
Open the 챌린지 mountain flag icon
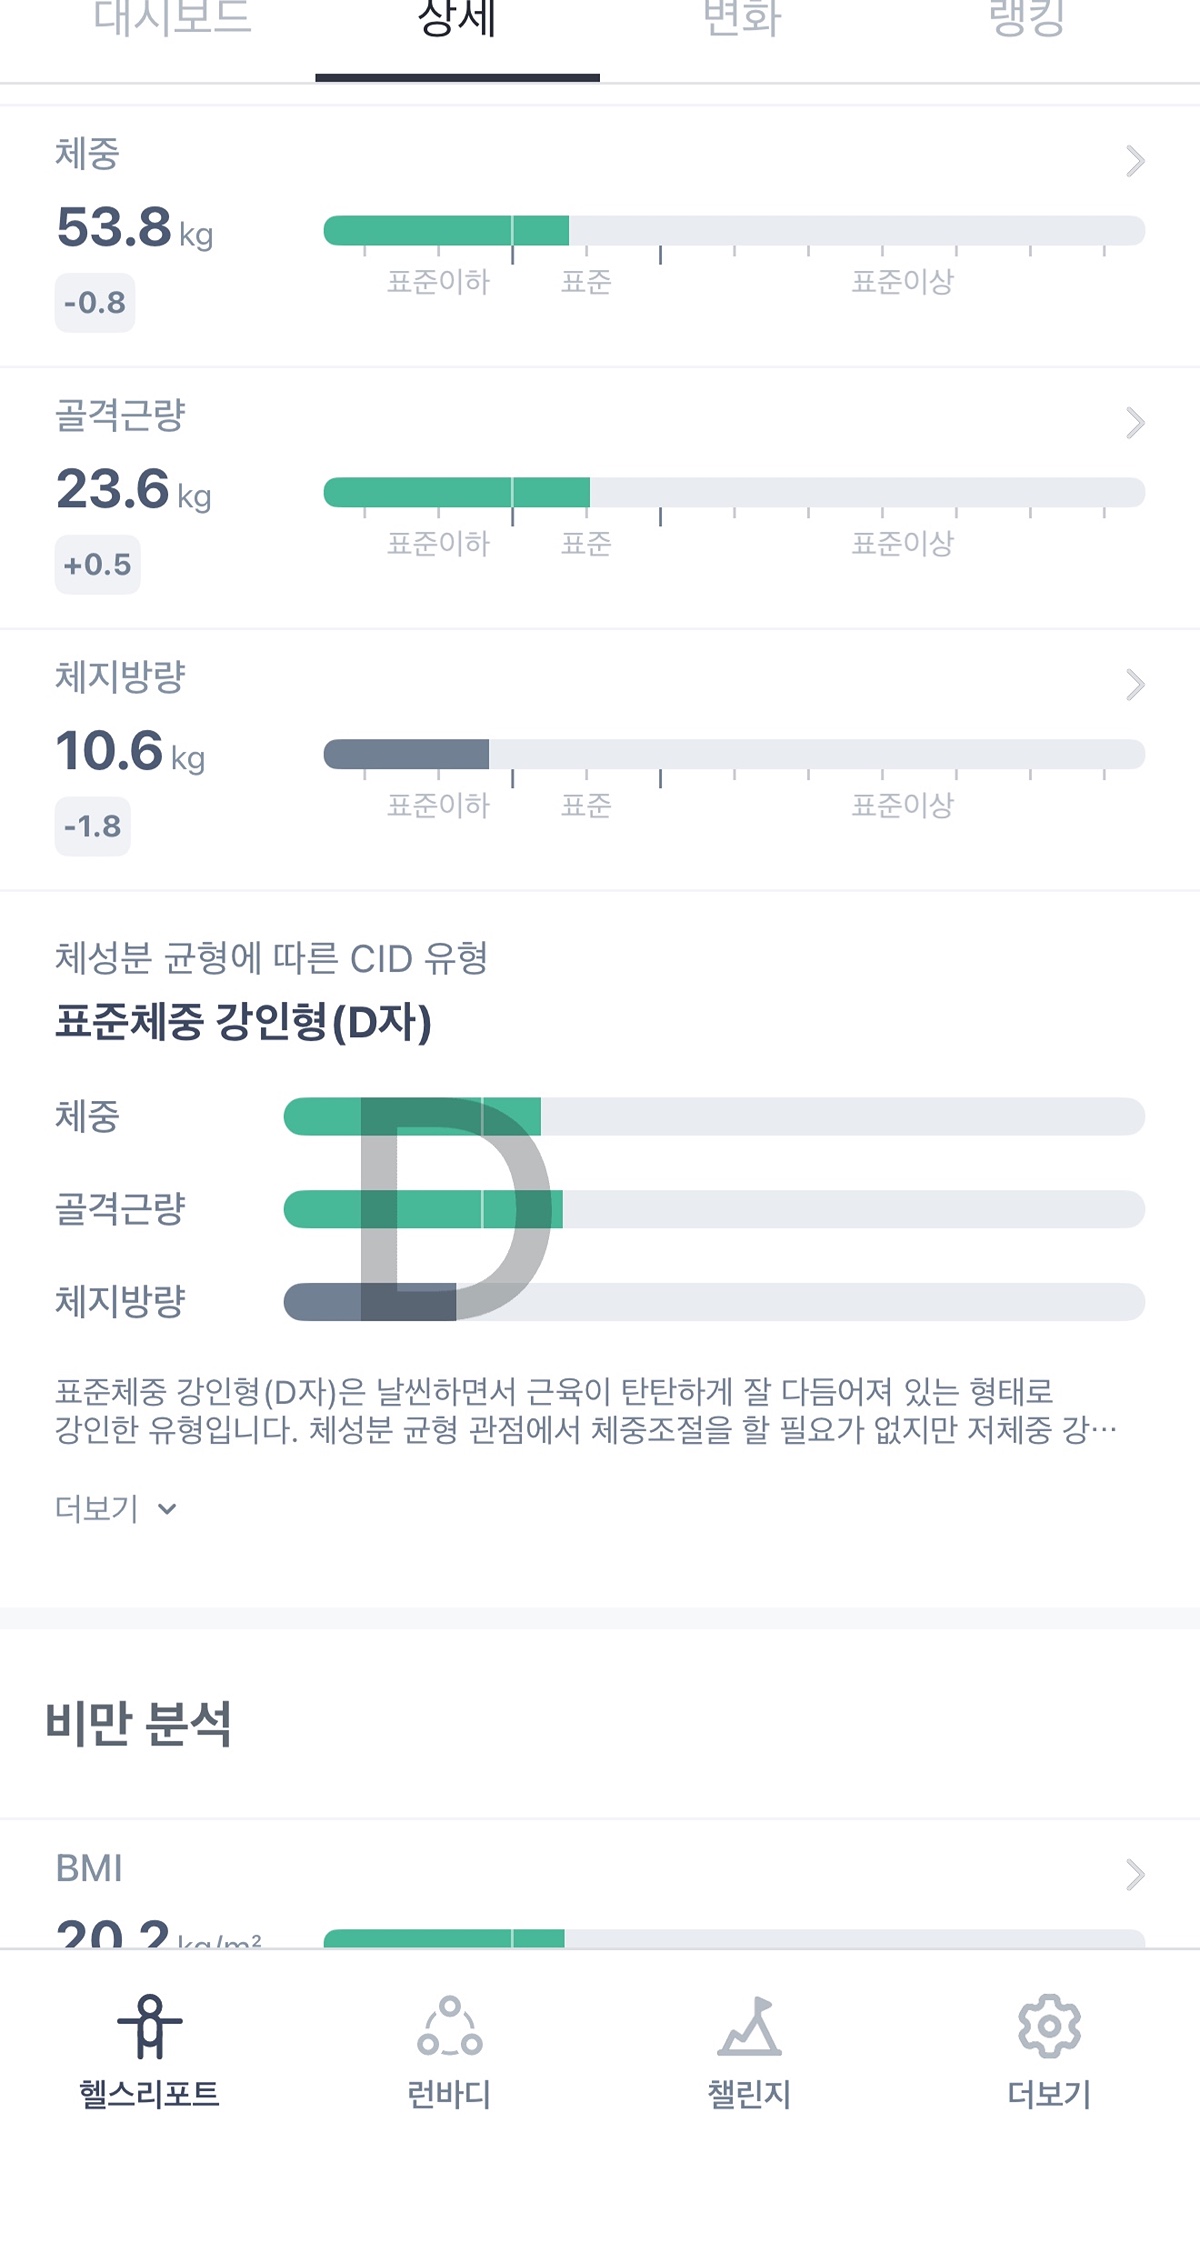[x=750, y=2027]
